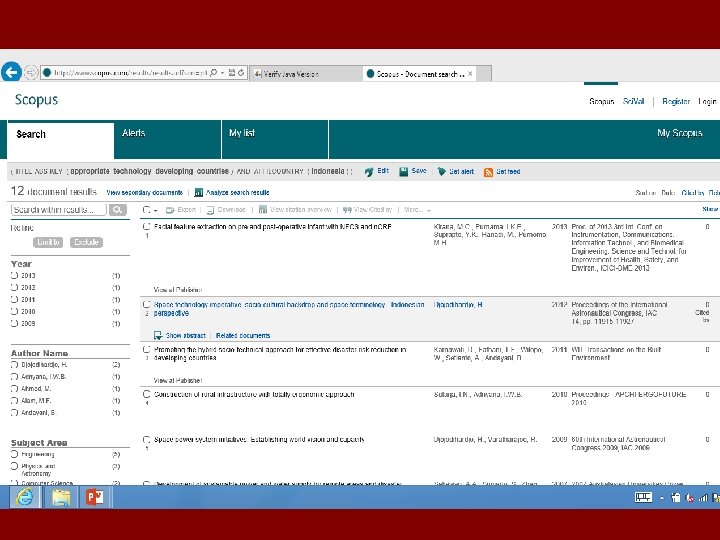Image resolution: width=720 pixels, height=540 pixels.
Task: Open PowerPoint from the taskbar
Action: pyautogui.click(x=95, y=497)
